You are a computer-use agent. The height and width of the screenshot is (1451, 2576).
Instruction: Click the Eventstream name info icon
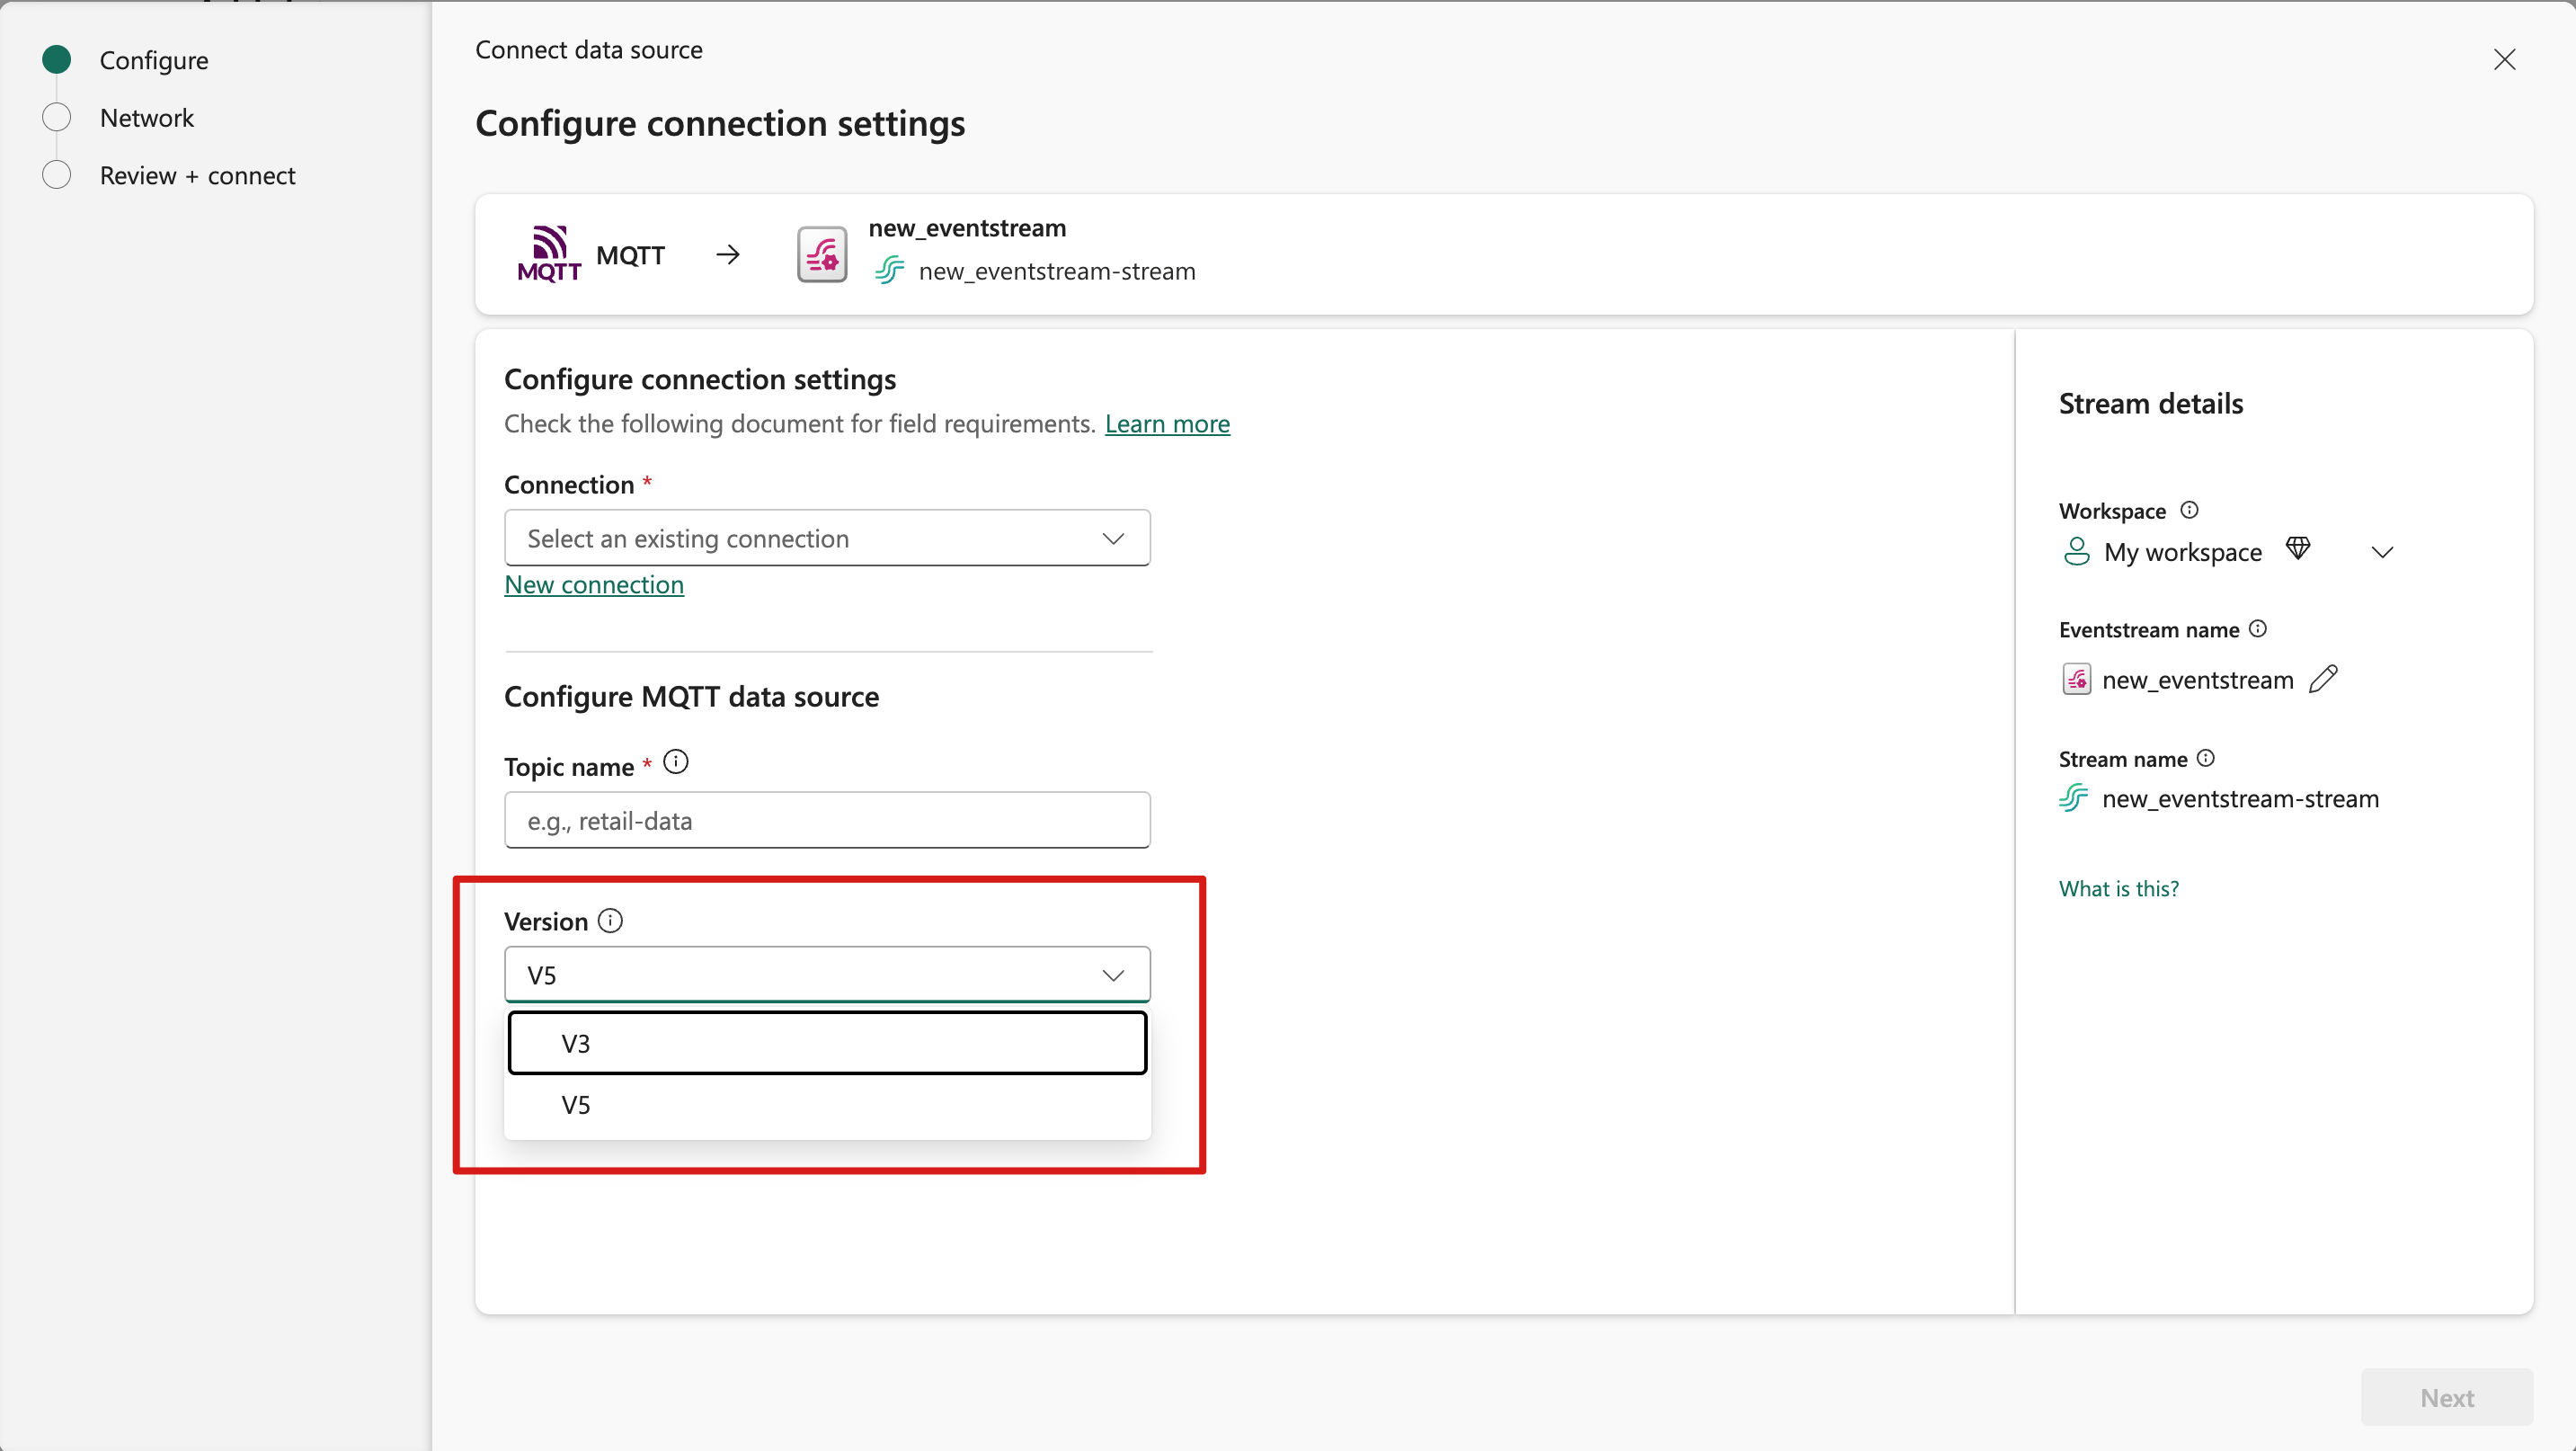click(2258, 629)
